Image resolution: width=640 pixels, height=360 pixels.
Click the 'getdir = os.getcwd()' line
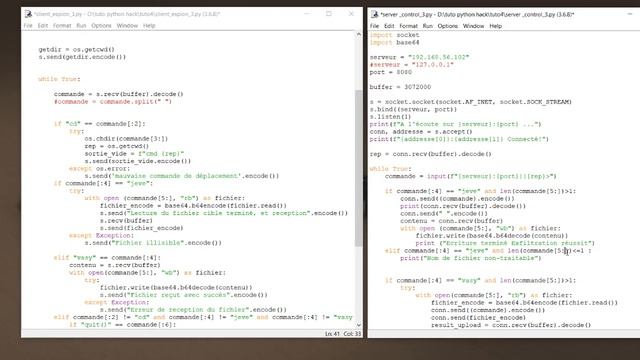pyautogui.click(x=76, y=49)
